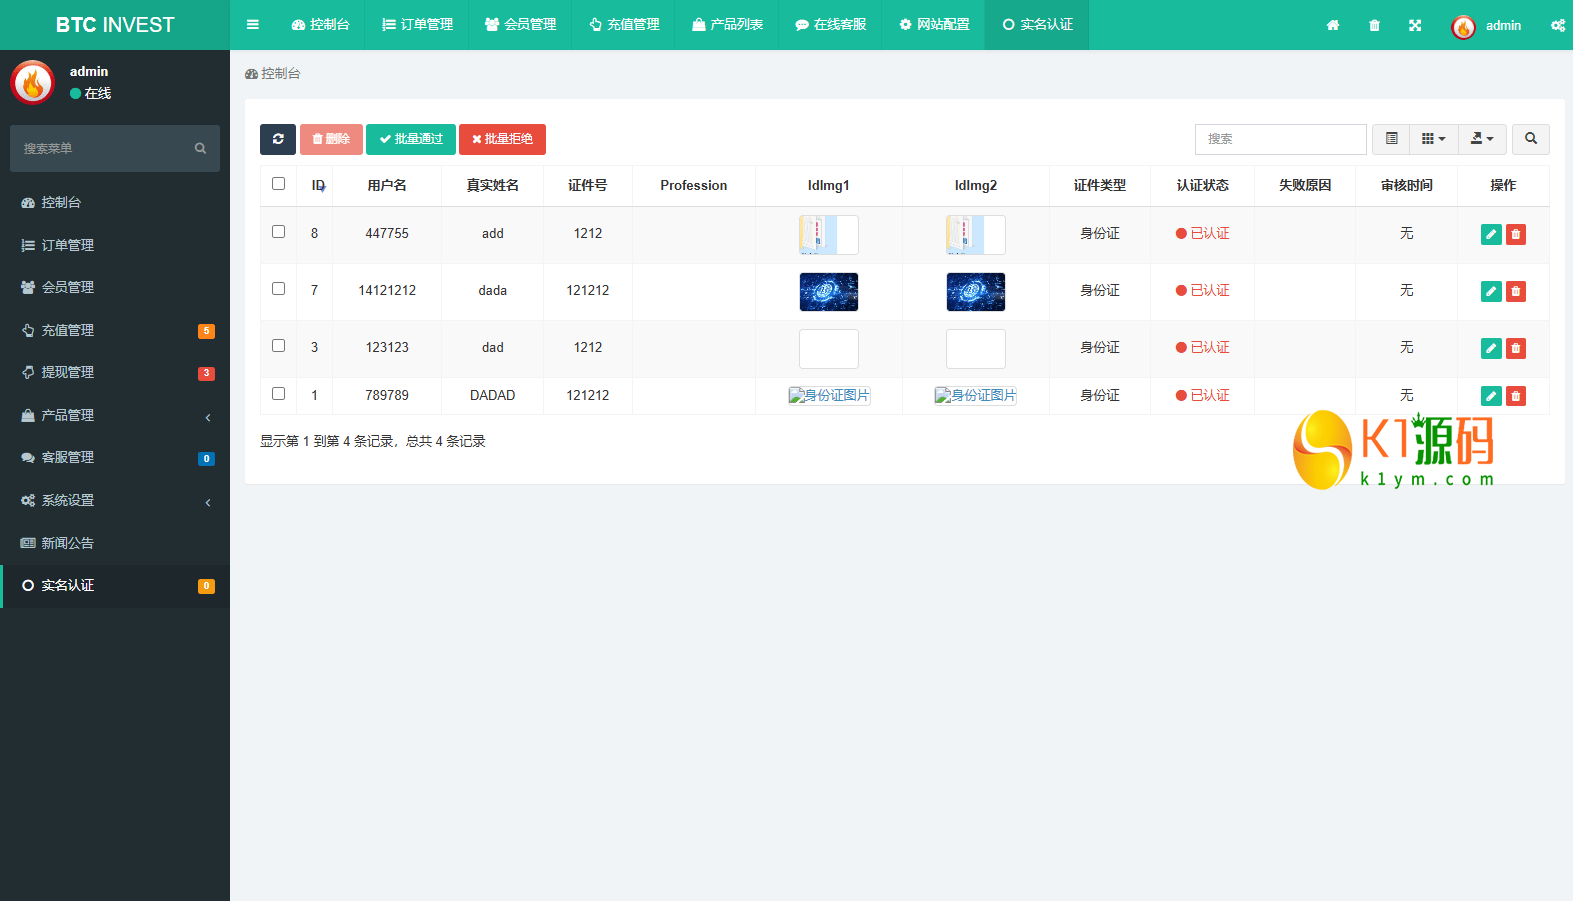Edit the row with username 14121212
This screenshot has height=901, width=1573.
[1491, 291]
